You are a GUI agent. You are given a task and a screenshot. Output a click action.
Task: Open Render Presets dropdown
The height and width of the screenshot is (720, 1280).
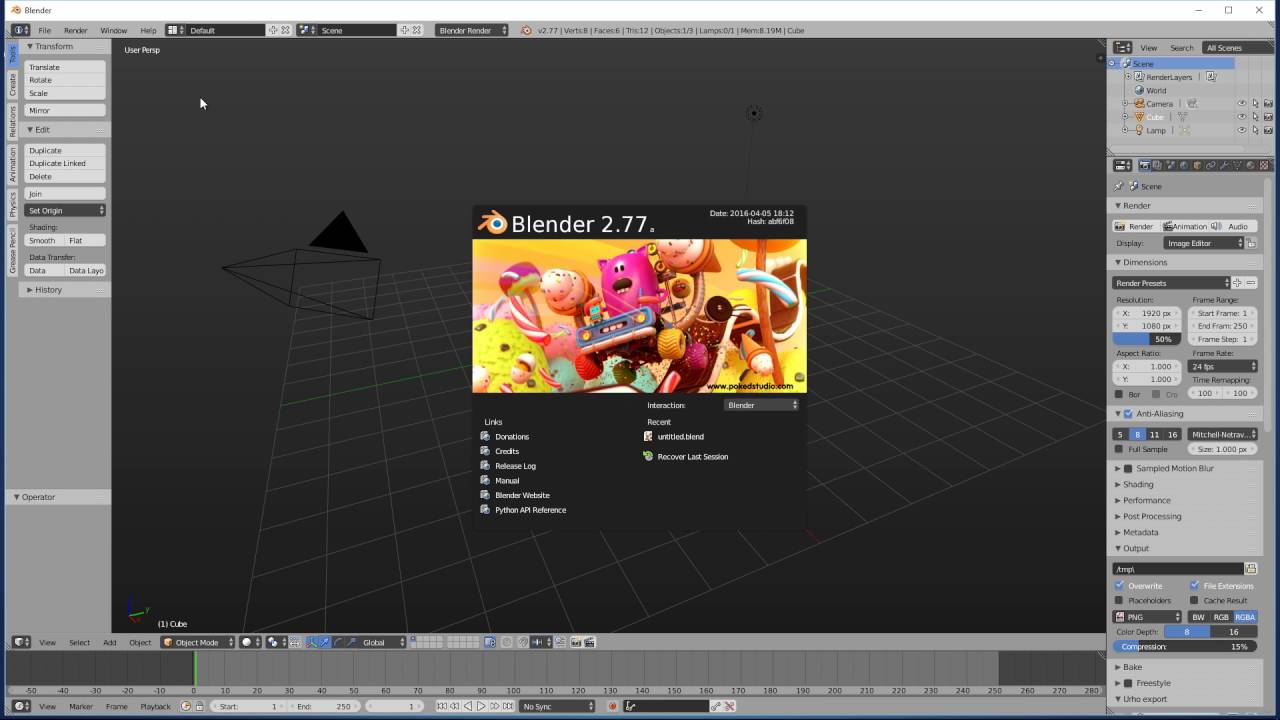click(1171, 283)
